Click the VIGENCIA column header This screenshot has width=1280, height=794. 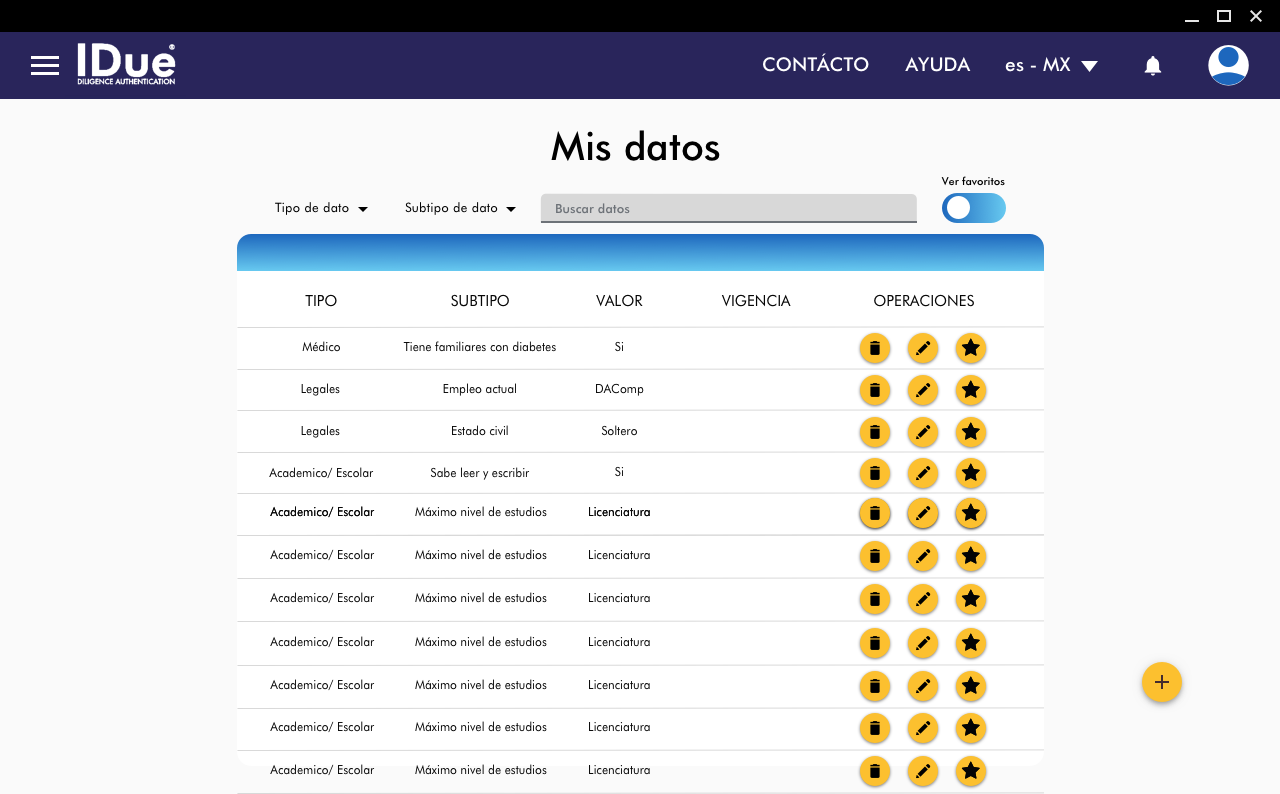[756, 301]
